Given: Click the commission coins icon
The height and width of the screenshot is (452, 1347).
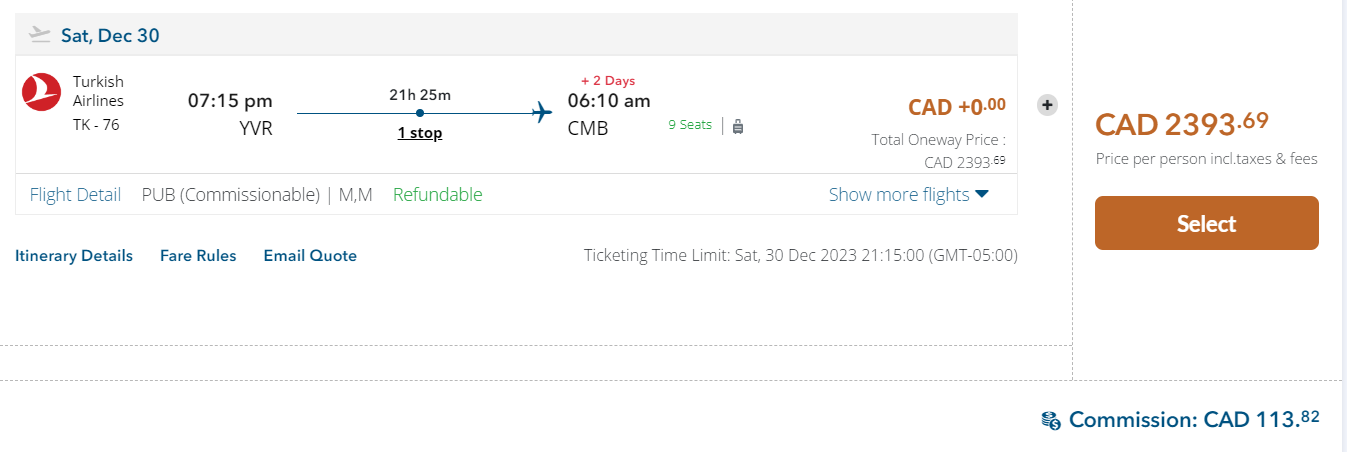Looking at the screenshot, I should (x=1050, y=420).
